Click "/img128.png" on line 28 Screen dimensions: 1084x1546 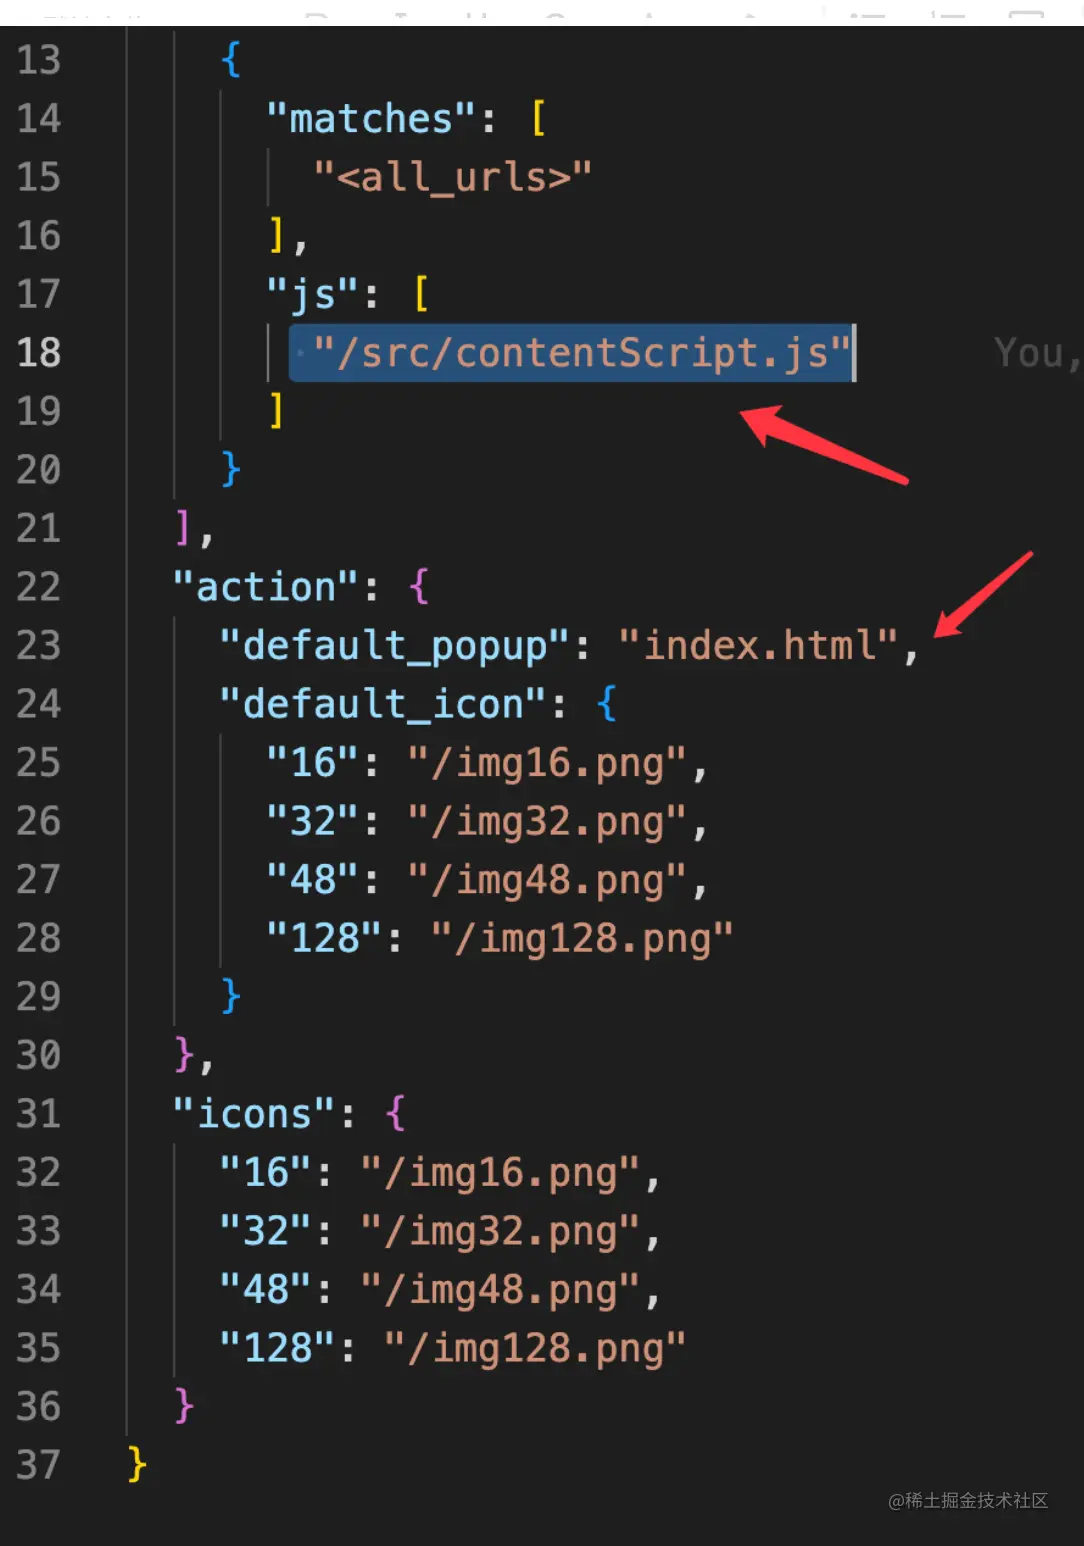(581, 938)
